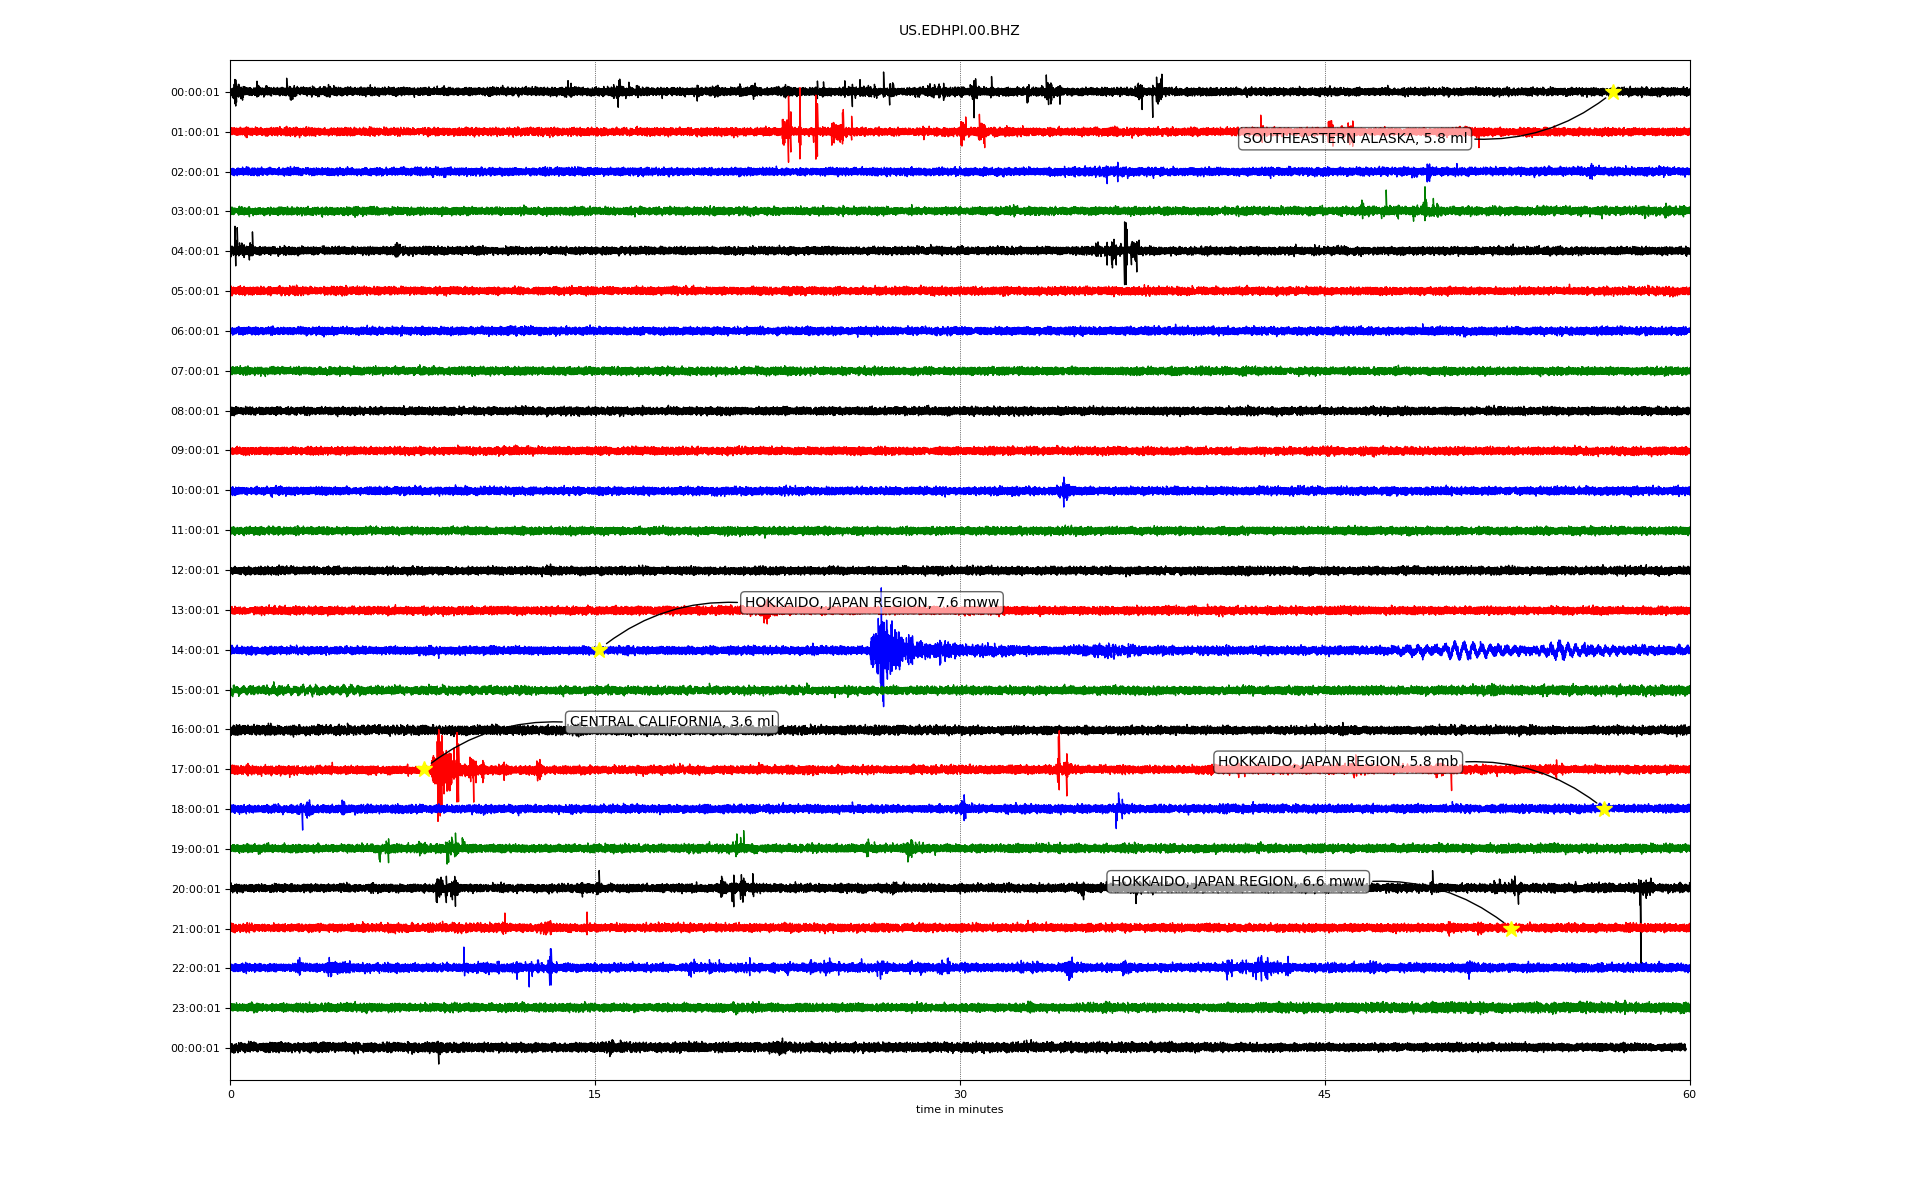
Task: Click the 14:00:01 row time label
Action: click(195, 651)
